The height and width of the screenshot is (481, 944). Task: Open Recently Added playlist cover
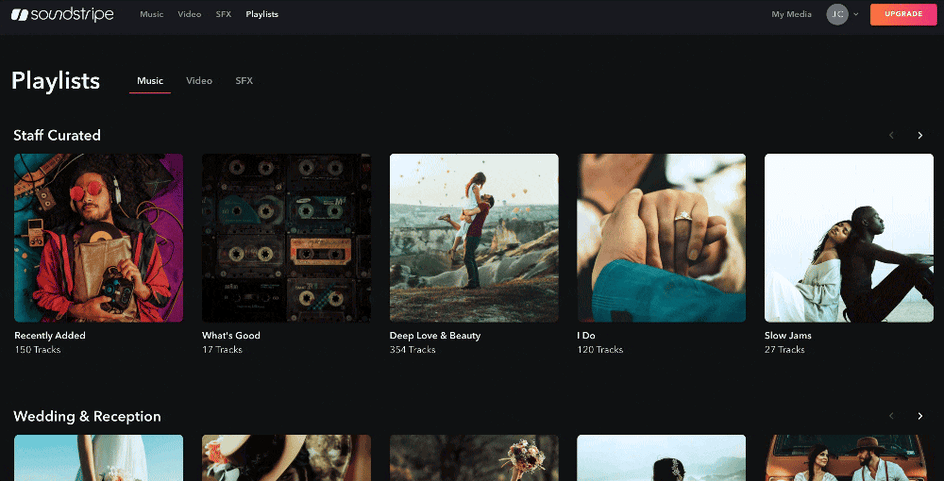[99, 238]
